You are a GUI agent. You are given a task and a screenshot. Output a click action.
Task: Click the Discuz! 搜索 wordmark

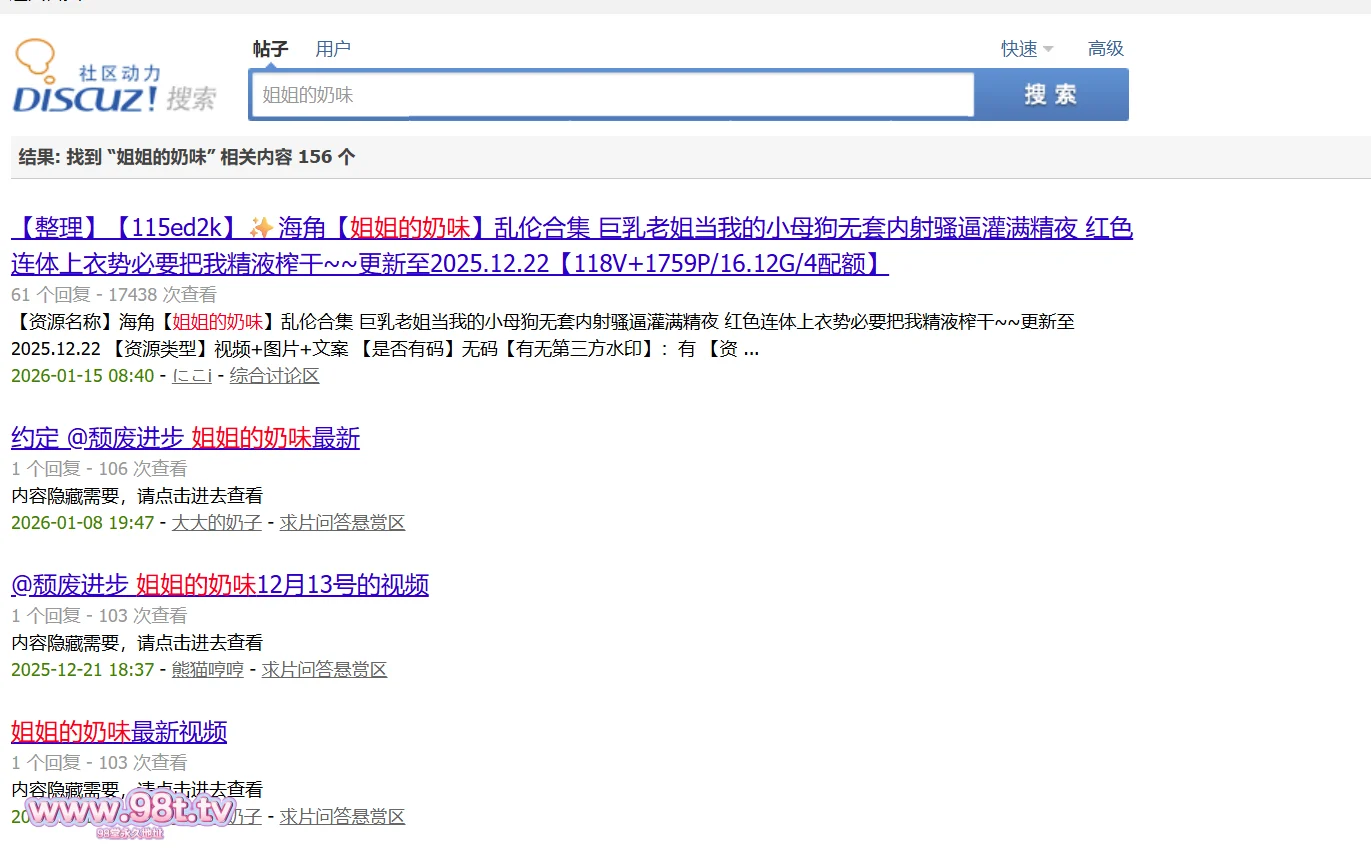(113, 98)
